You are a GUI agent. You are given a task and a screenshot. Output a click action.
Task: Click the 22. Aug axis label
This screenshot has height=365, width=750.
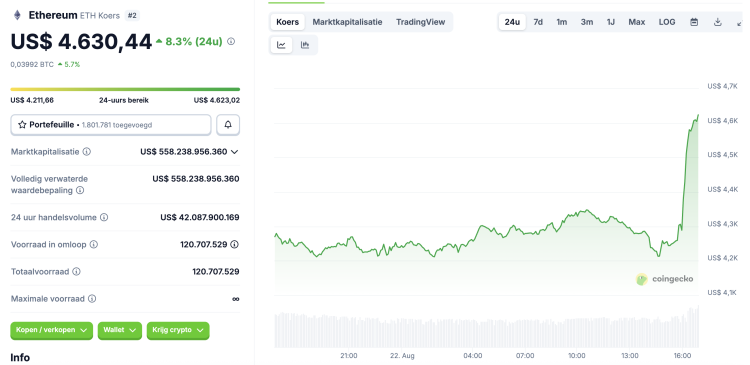point(402,356)
